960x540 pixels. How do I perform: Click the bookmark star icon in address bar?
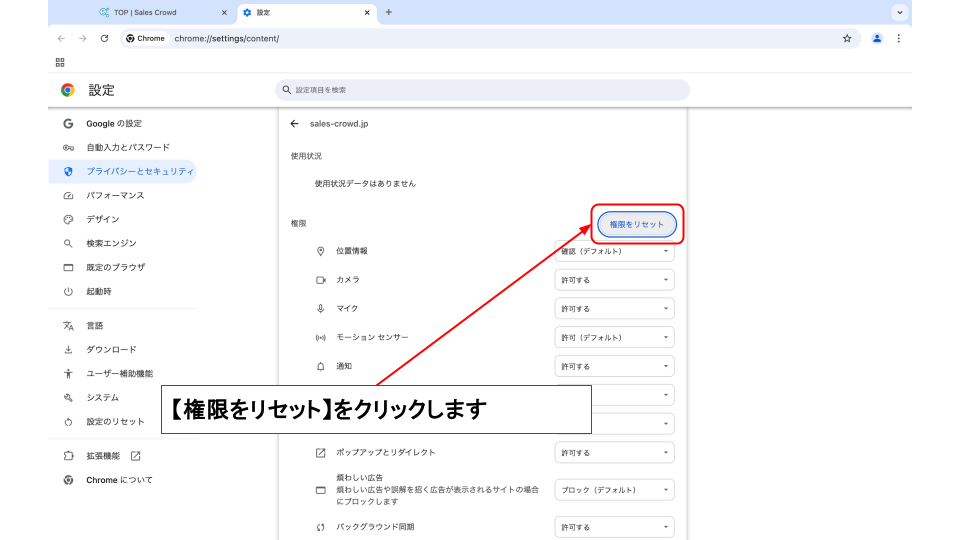tap(847, 38)
